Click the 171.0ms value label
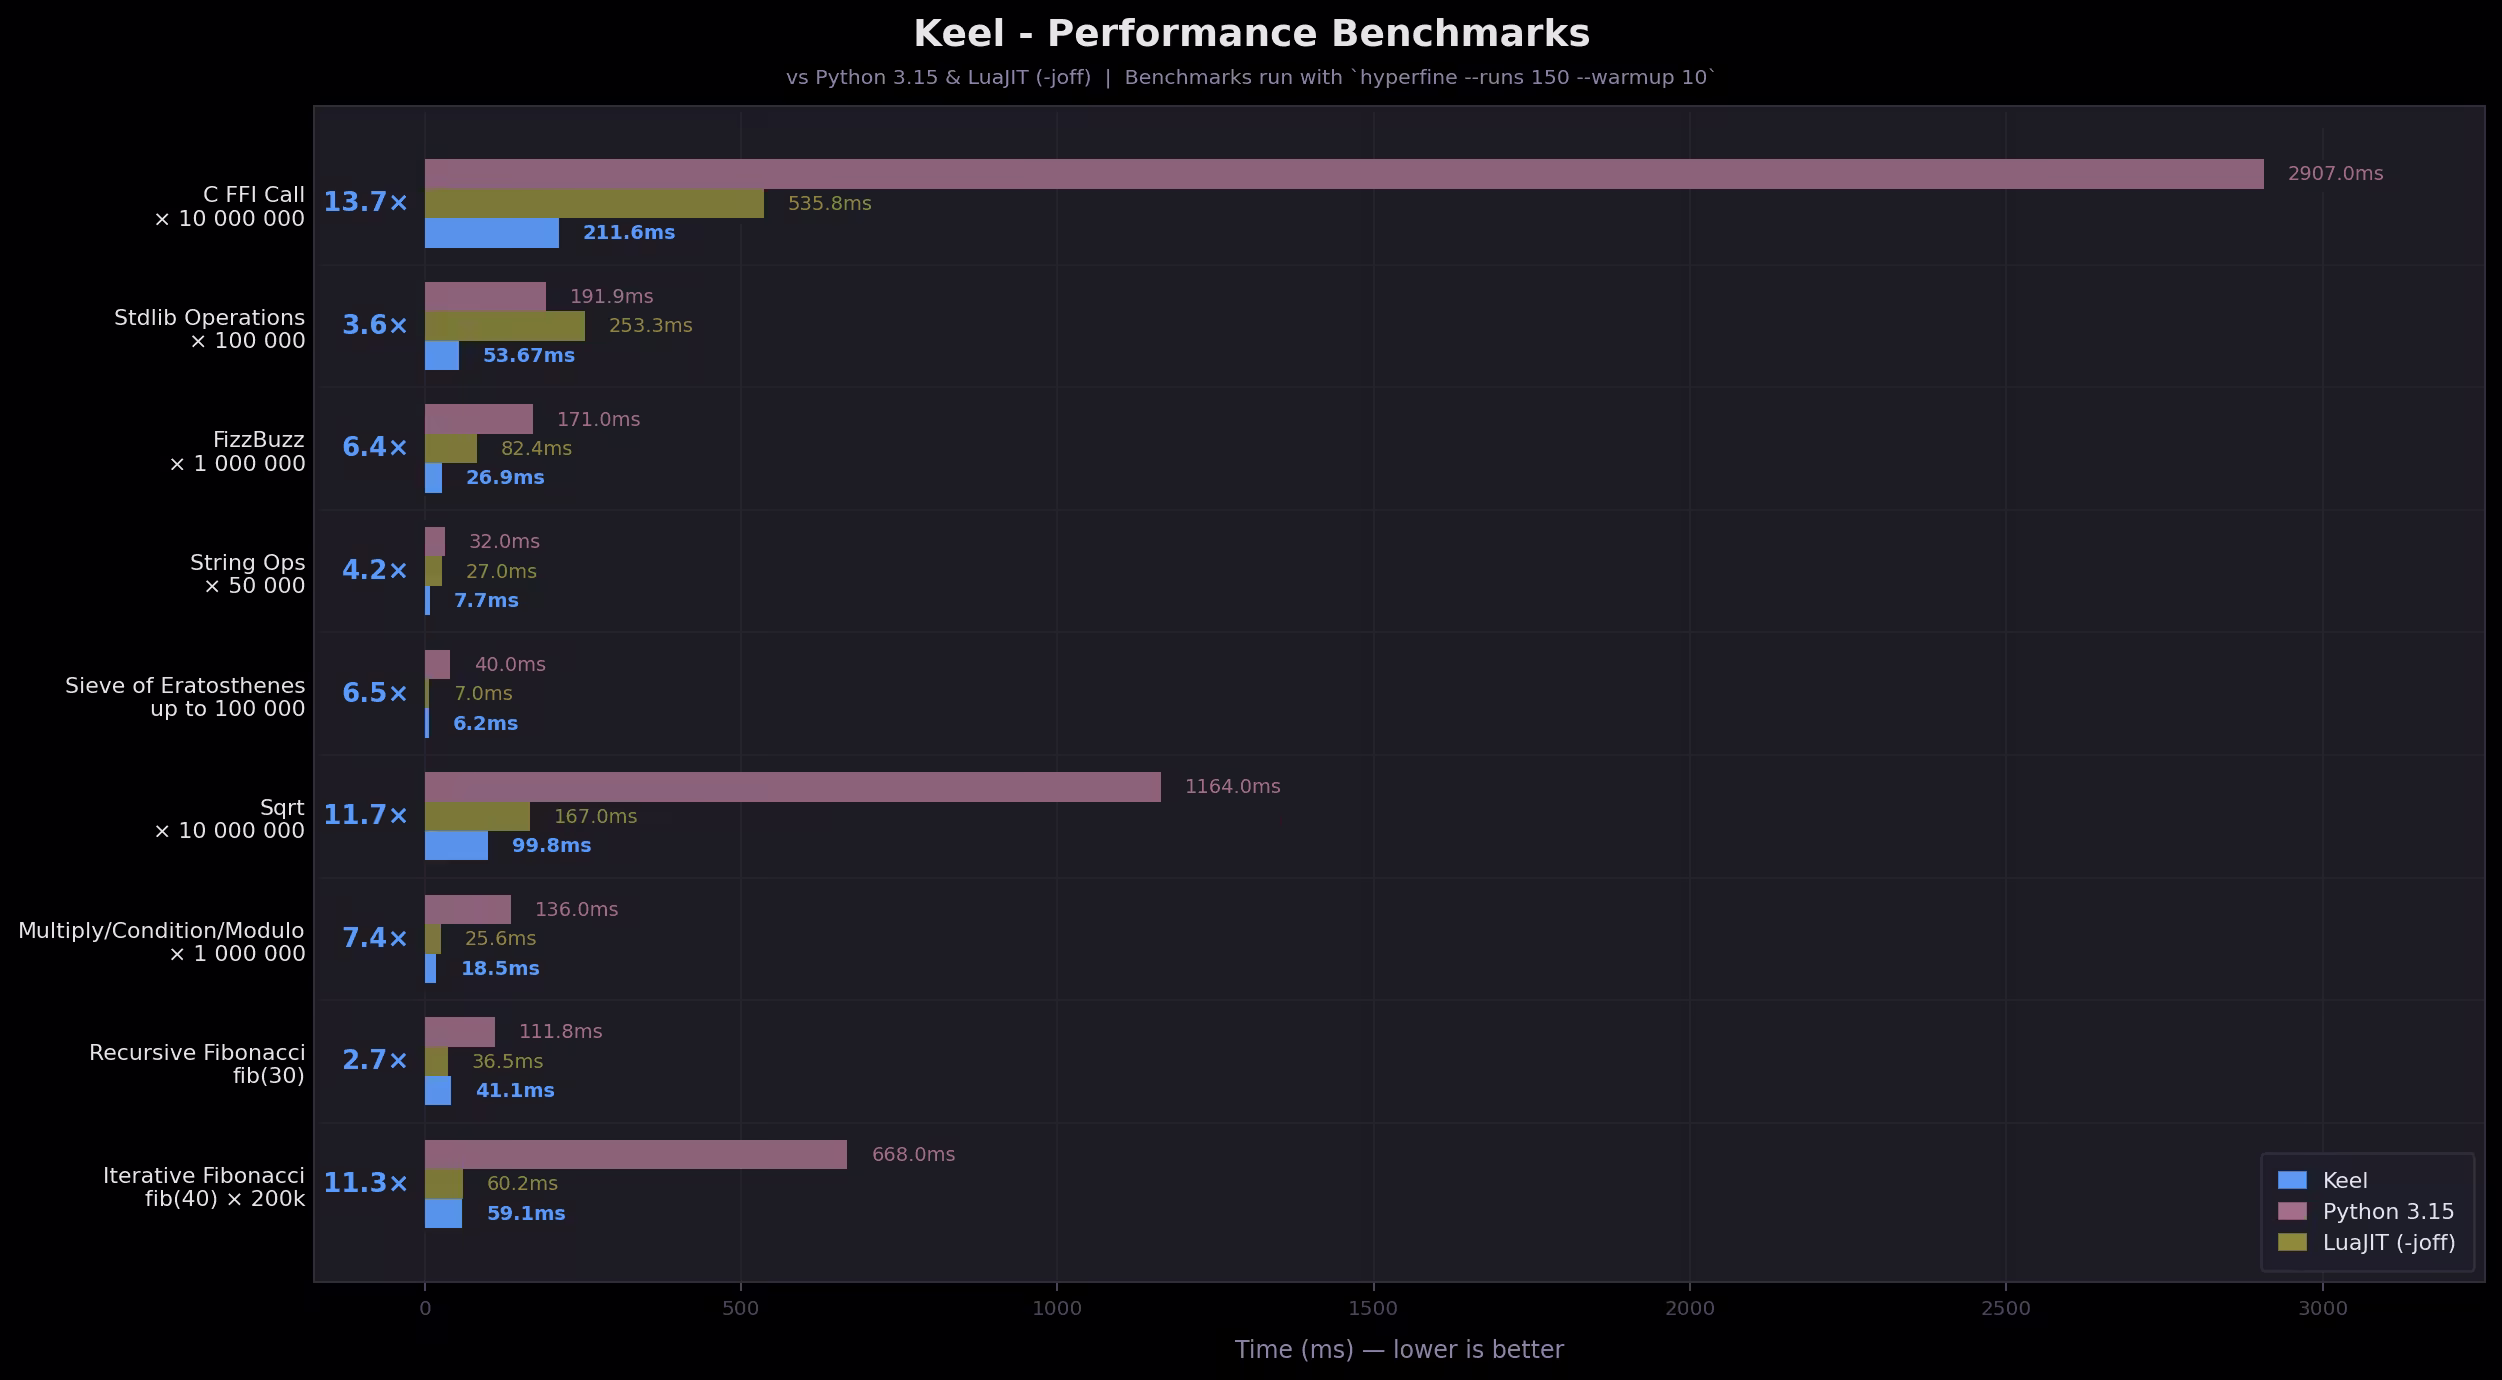2502x1380 pixels. (598, 420)
